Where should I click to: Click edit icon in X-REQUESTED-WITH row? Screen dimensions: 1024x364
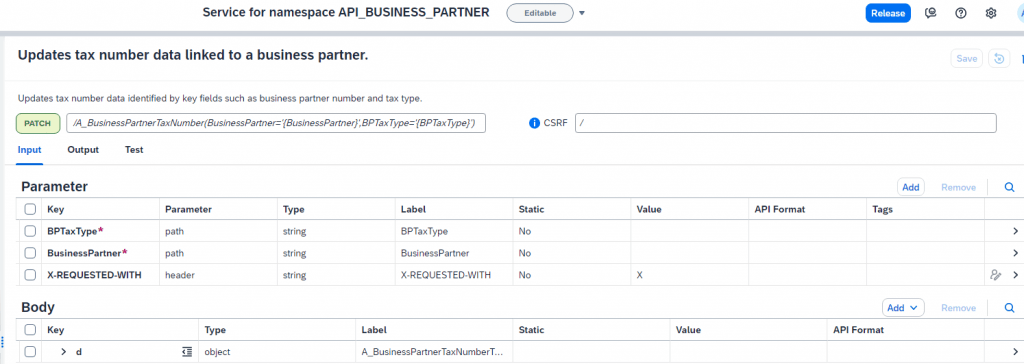995,275
